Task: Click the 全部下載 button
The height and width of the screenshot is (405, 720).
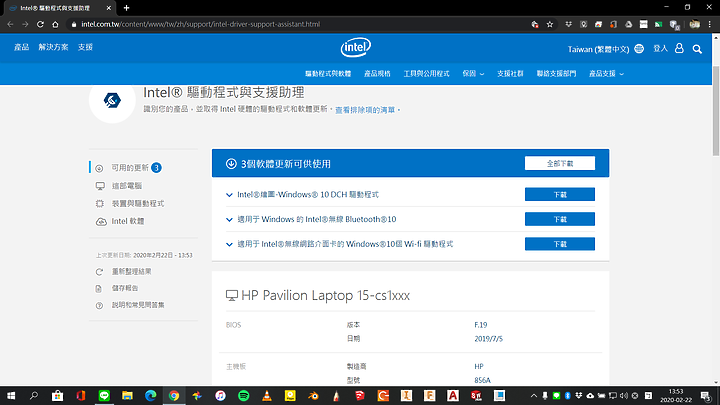Action: point(560,163)
